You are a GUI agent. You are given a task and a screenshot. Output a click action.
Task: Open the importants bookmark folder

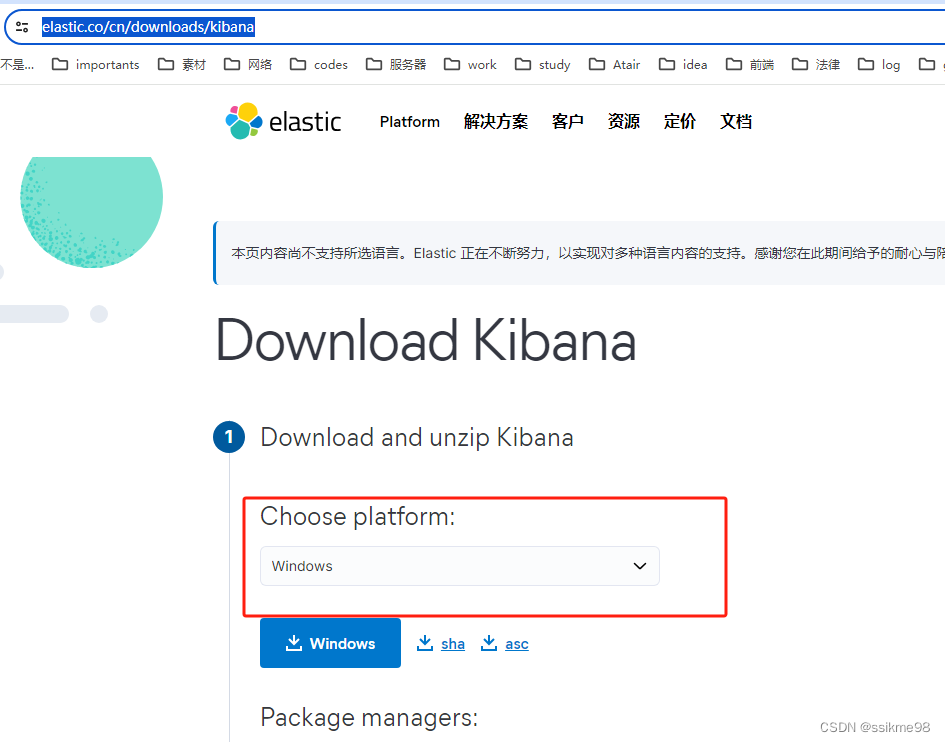pos(96,64)
